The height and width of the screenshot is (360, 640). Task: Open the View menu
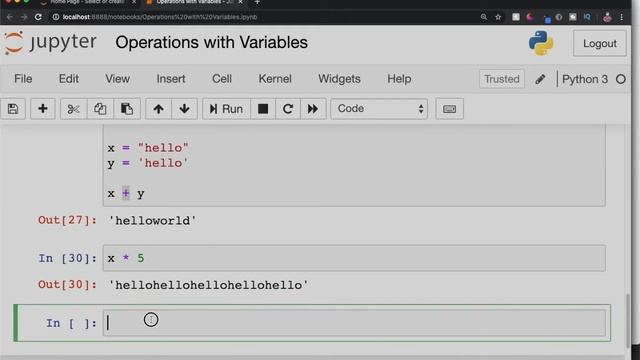pos(118,79)
